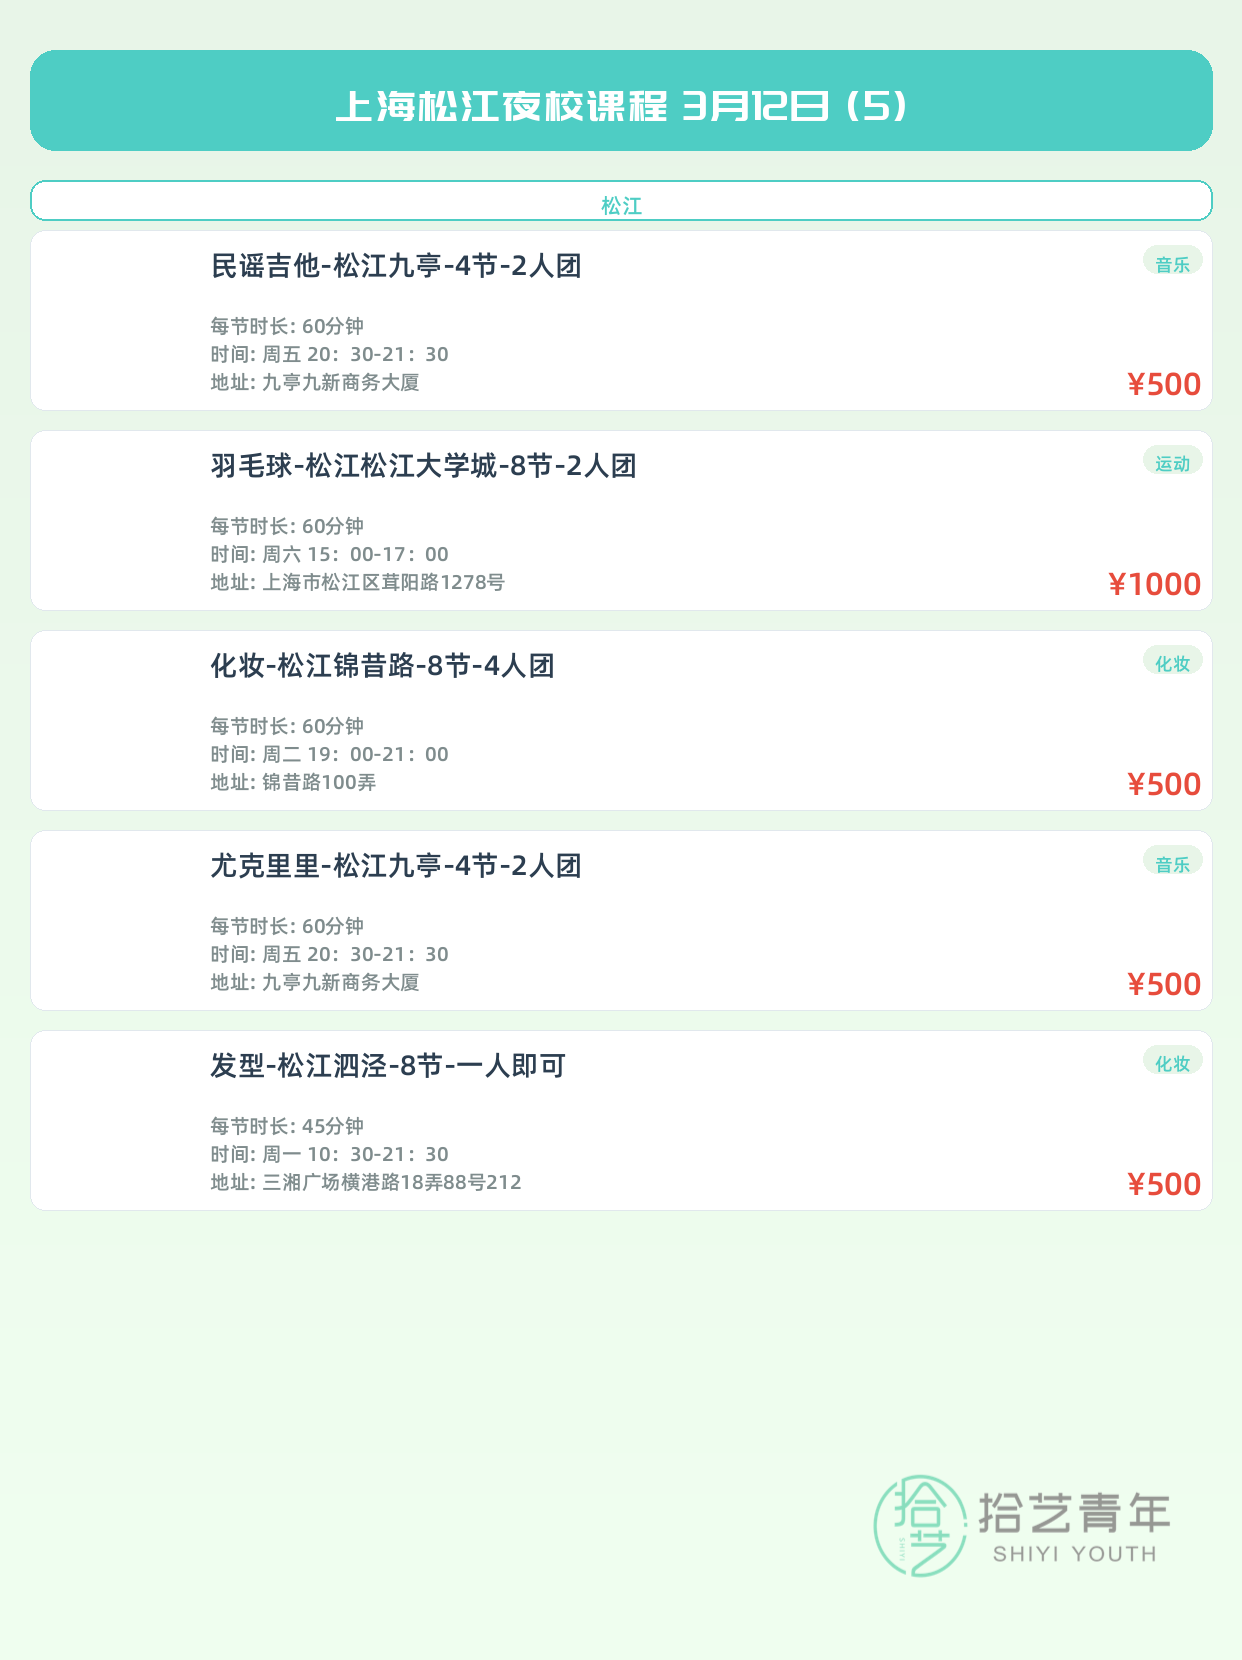Click the 拾艺青年 circular logo icon

(920, 1525)
